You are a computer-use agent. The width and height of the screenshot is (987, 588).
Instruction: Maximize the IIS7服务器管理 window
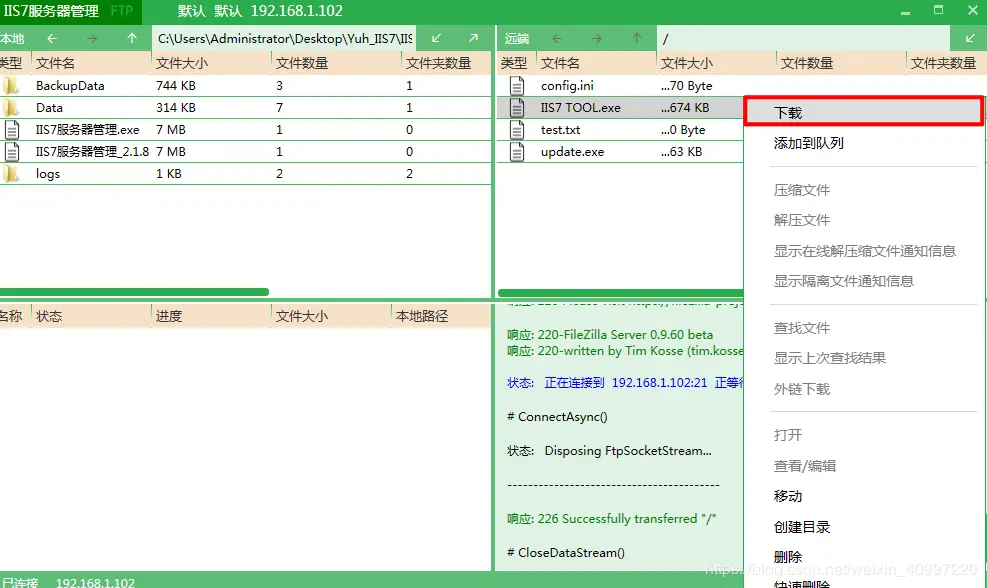coord(939,10)
